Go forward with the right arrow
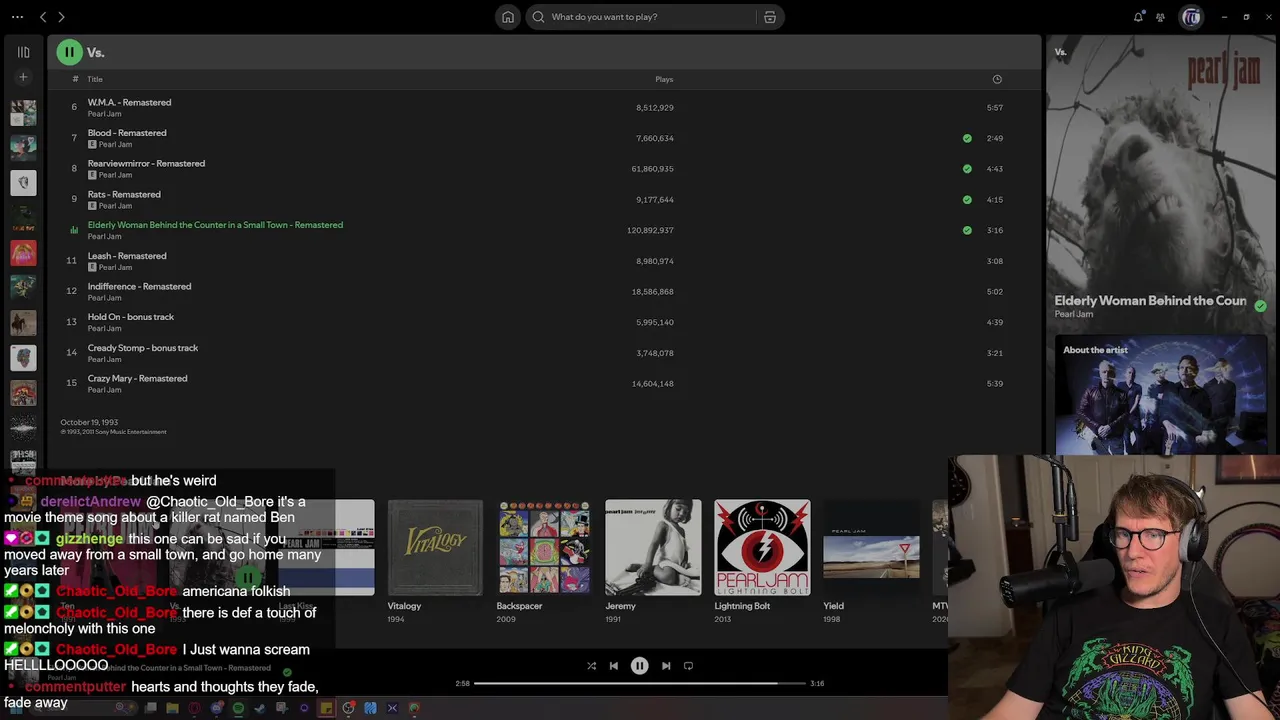Image resolution: width=1280 pixels, height=720 pixels. [61, 17]
